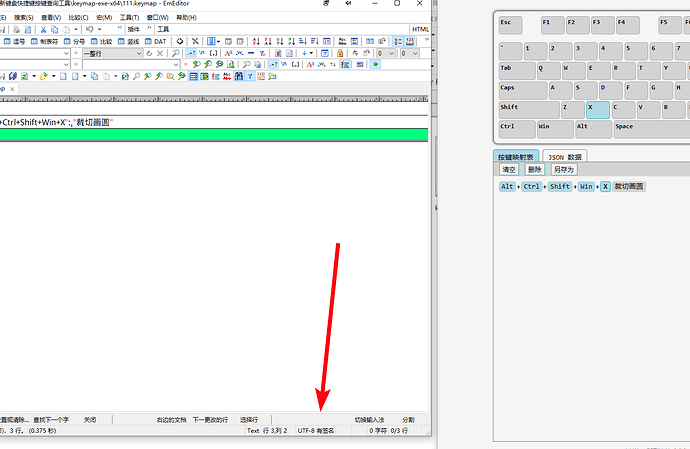Toggle the highlighted X key on keyboard
Screen dimensions: 690x449
[597, 108]
